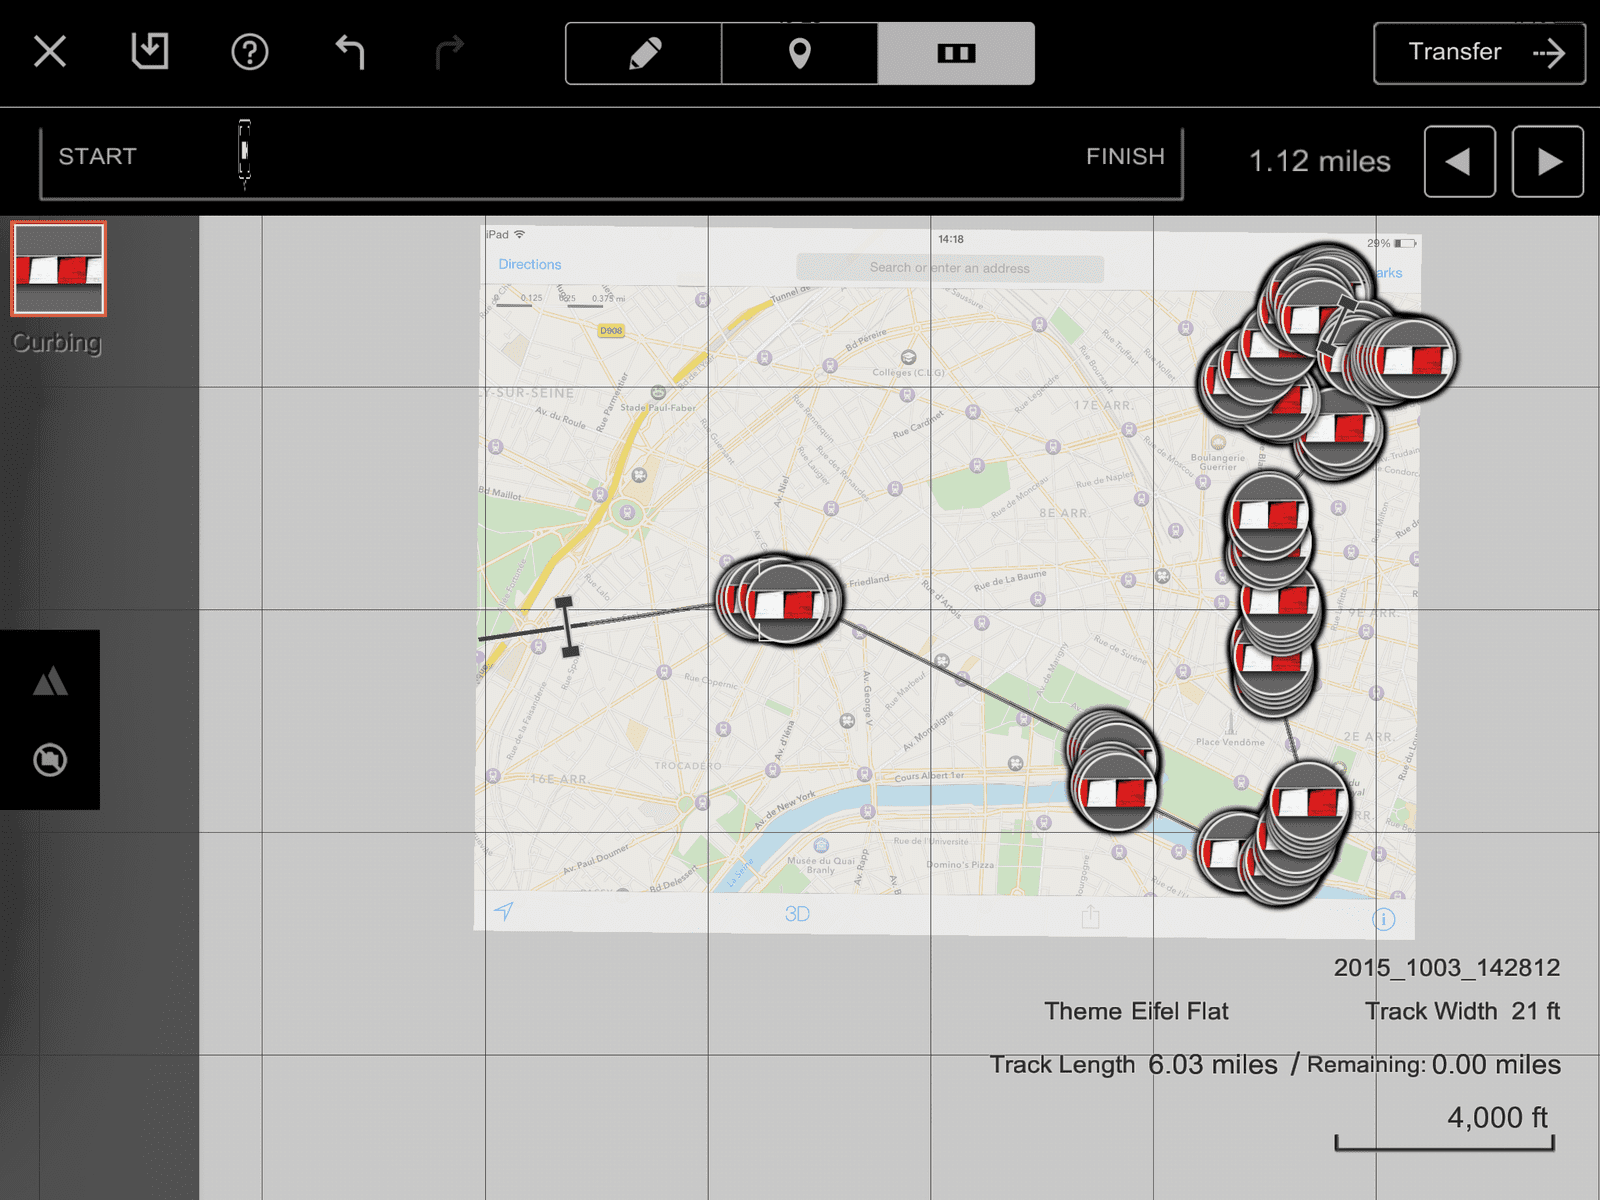Select the curbing scenery mode tab

tap(956, 53)
